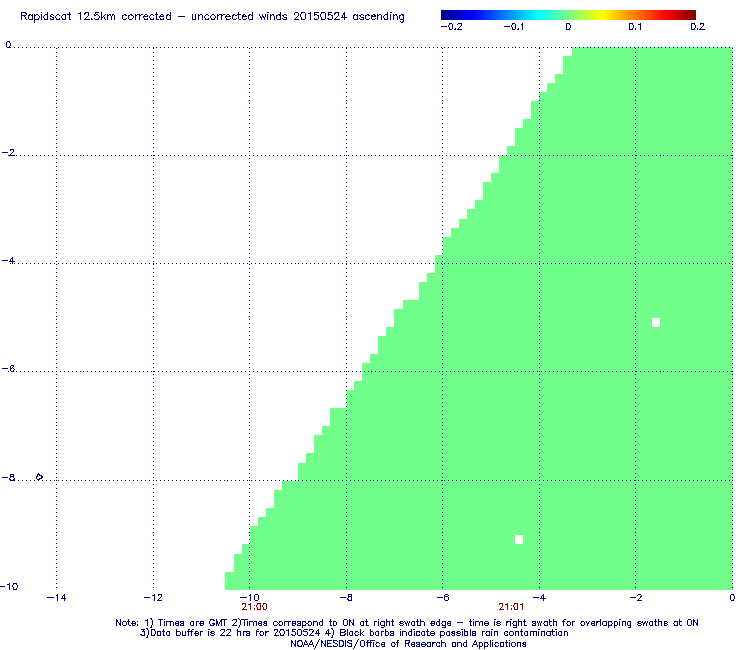The image size is (740, 650).
Task: Click the -0.1 color scale label
Action: tap(513, 27)
